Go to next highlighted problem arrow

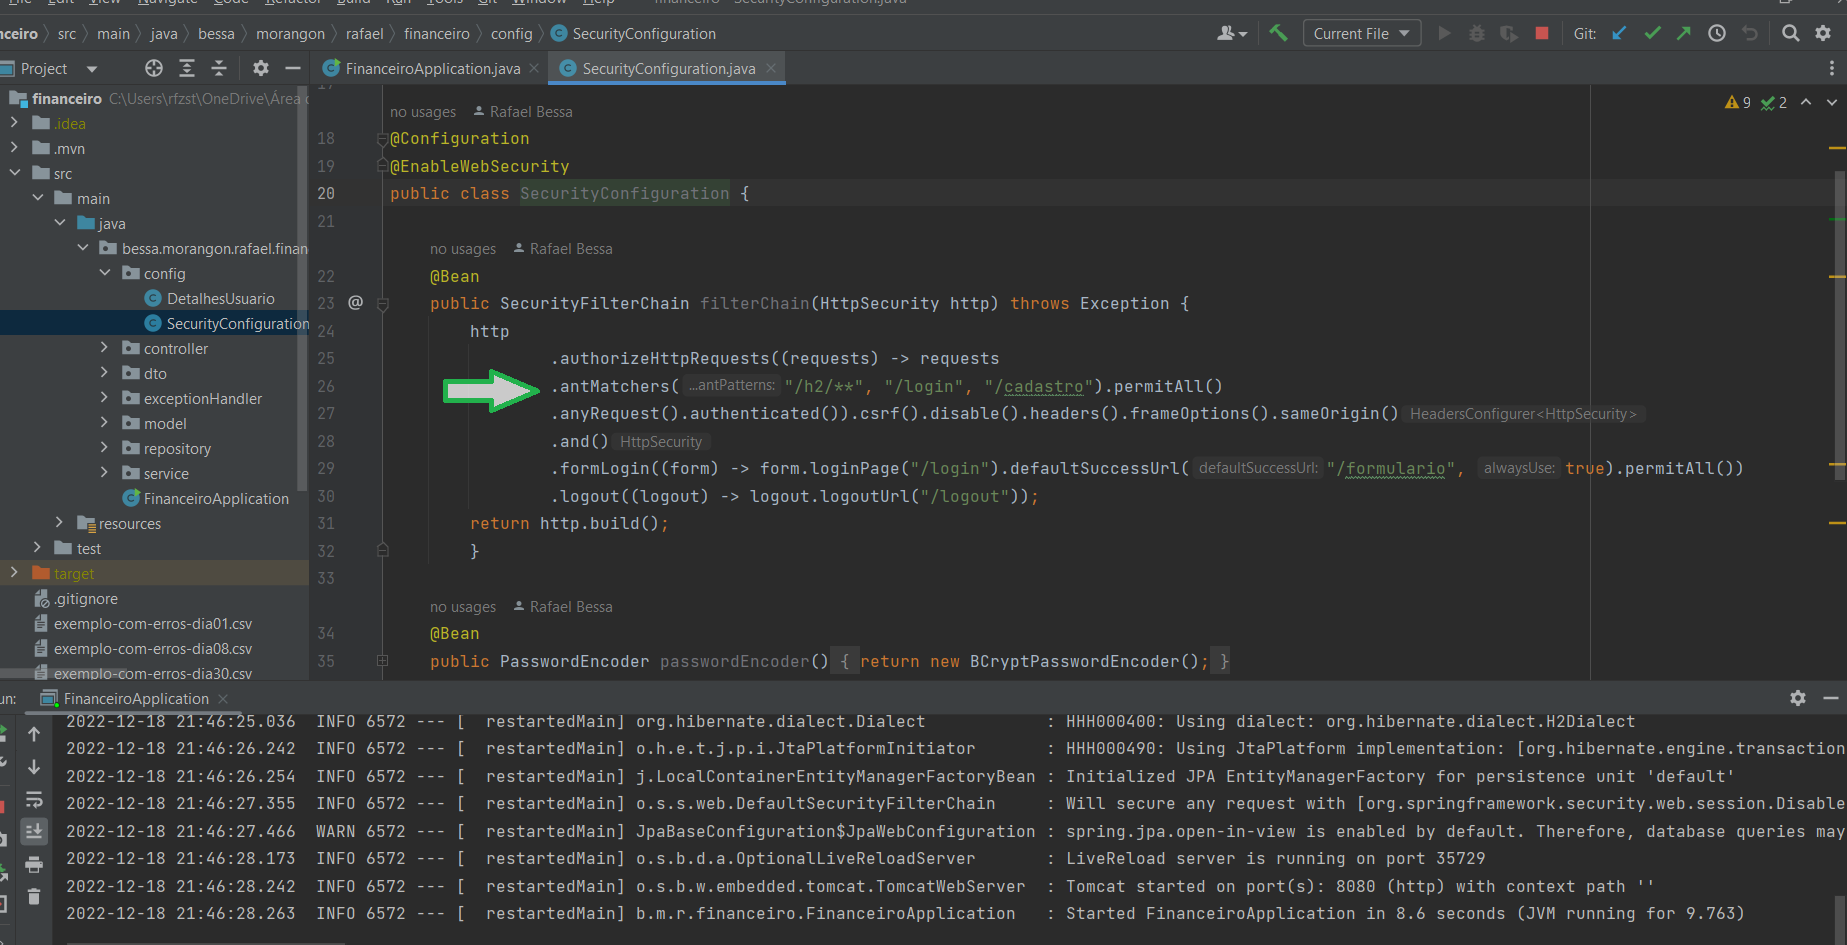[x=1832, y=102]
